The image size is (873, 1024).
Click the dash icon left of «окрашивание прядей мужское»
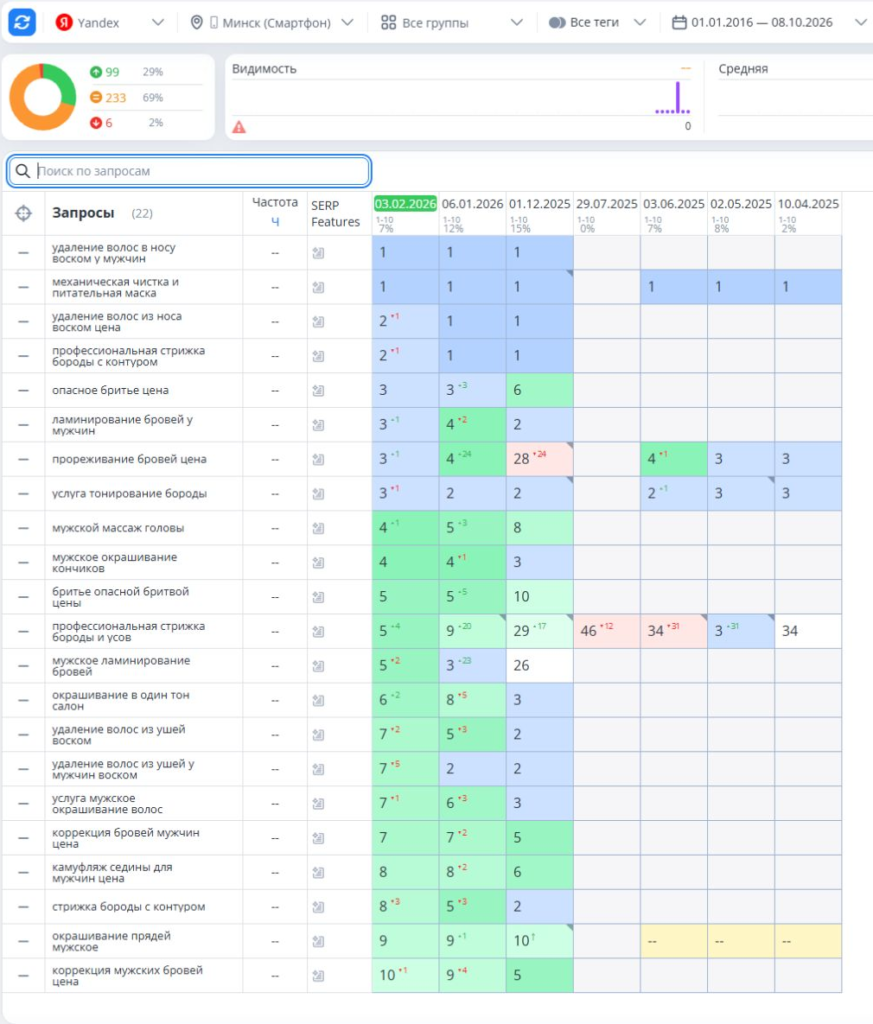(24, 941)
